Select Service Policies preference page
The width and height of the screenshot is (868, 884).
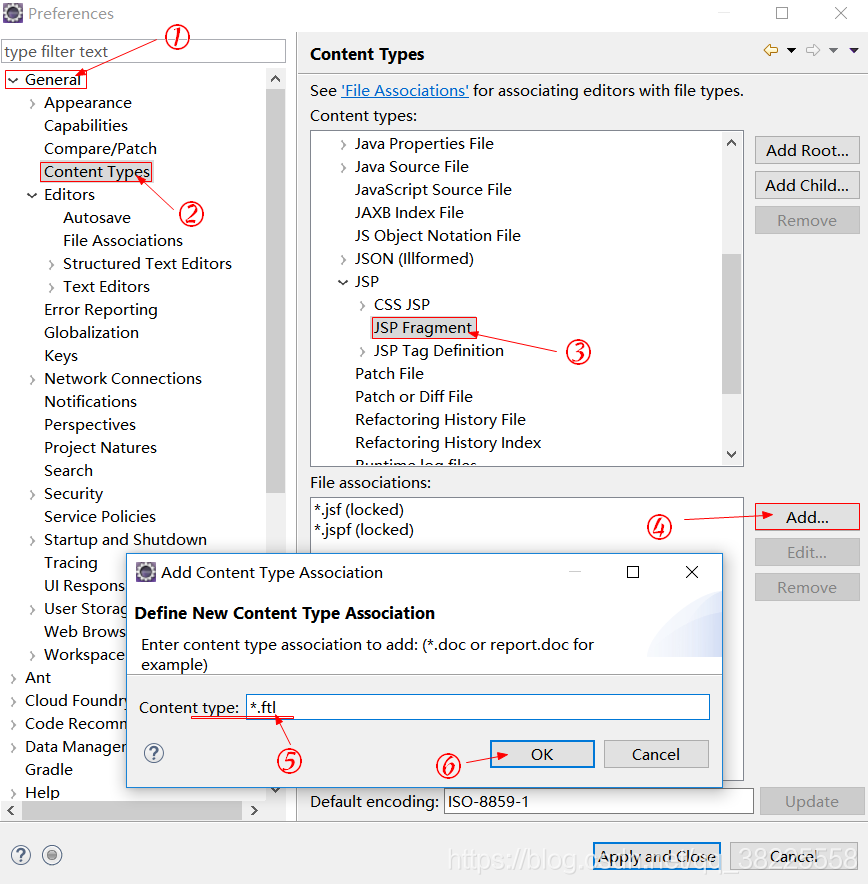click(x=100, y=516)
